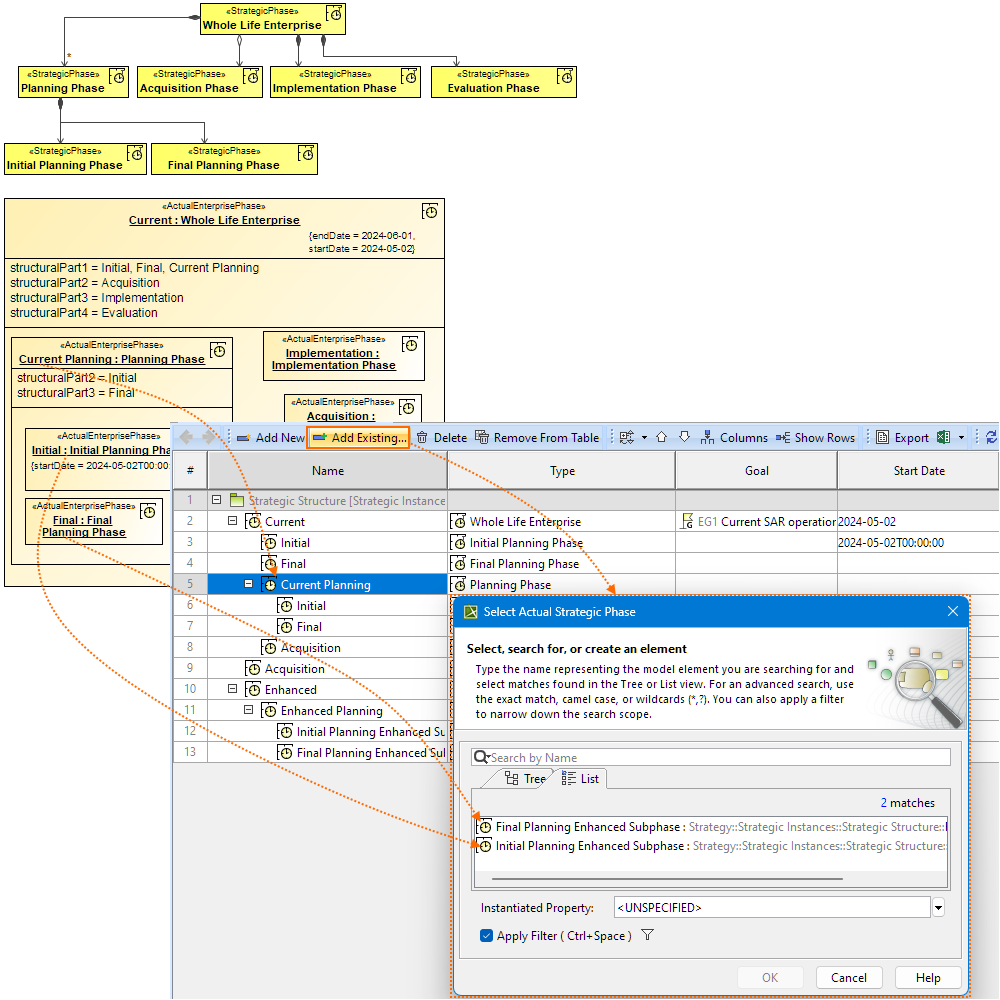Image resolution: width=1000 pixels, height=1000 pixels.
Task: Click the Final Planning Phase type cell
Action: (x=561, y=564)
